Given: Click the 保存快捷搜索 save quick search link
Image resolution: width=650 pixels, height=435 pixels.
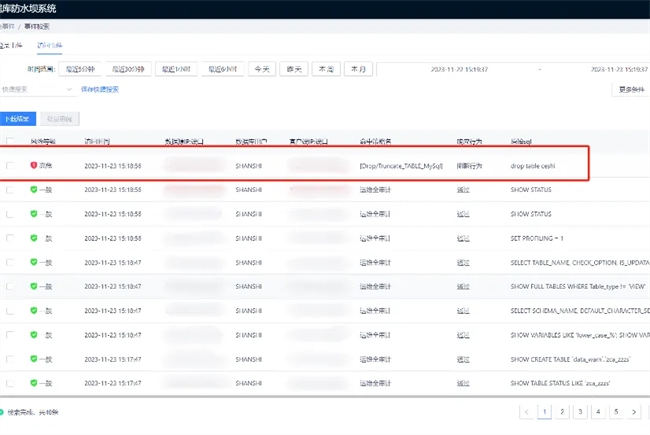Looking at the screenshot, I should click(100, 89).
